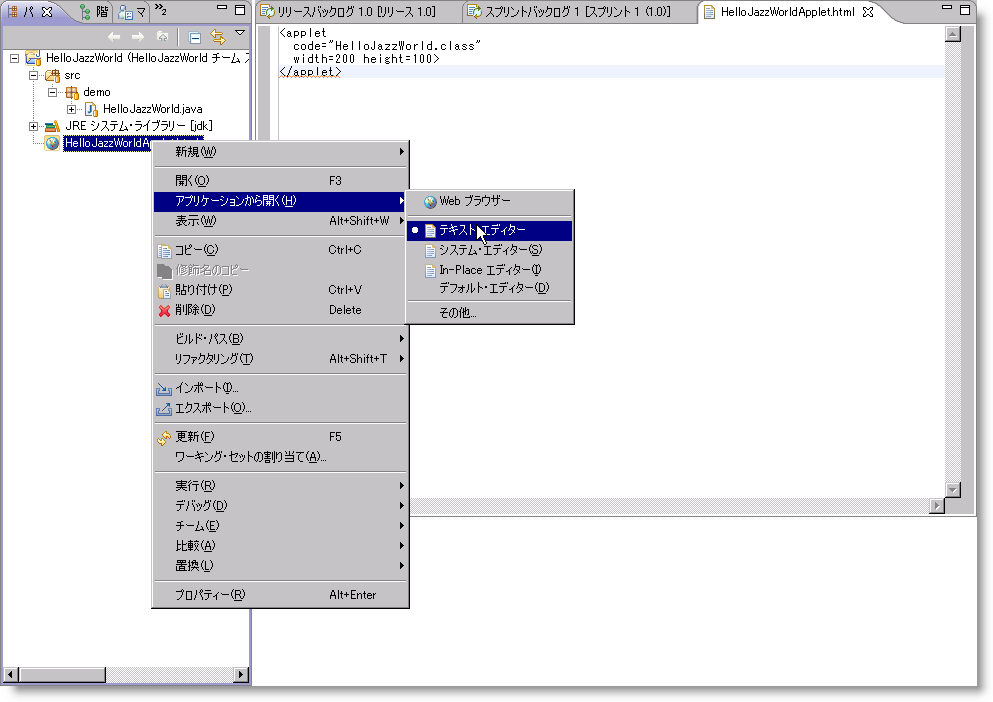Choose 貼り付け(P) from the context menu

point(281,290)
